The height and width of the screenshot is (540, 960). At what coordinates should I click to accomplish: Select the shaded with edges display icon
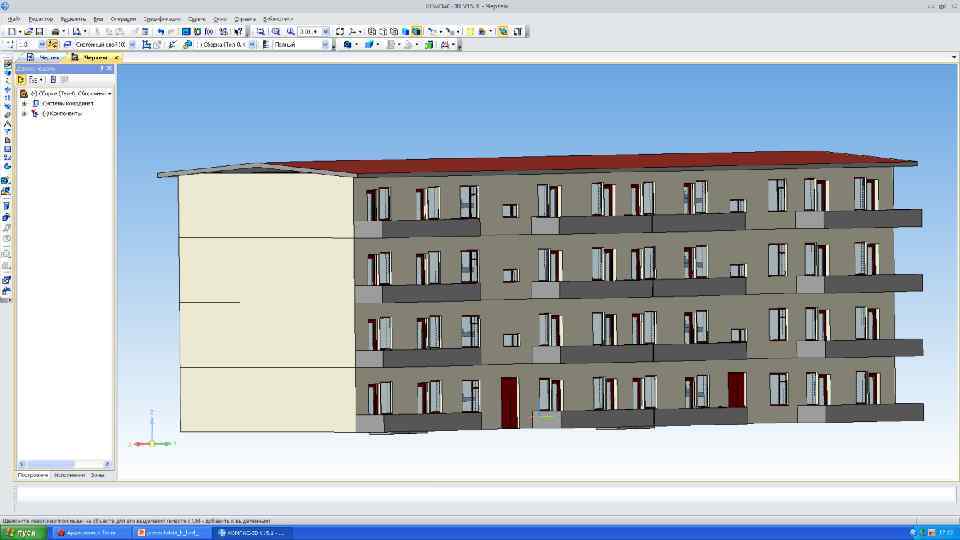416,31
